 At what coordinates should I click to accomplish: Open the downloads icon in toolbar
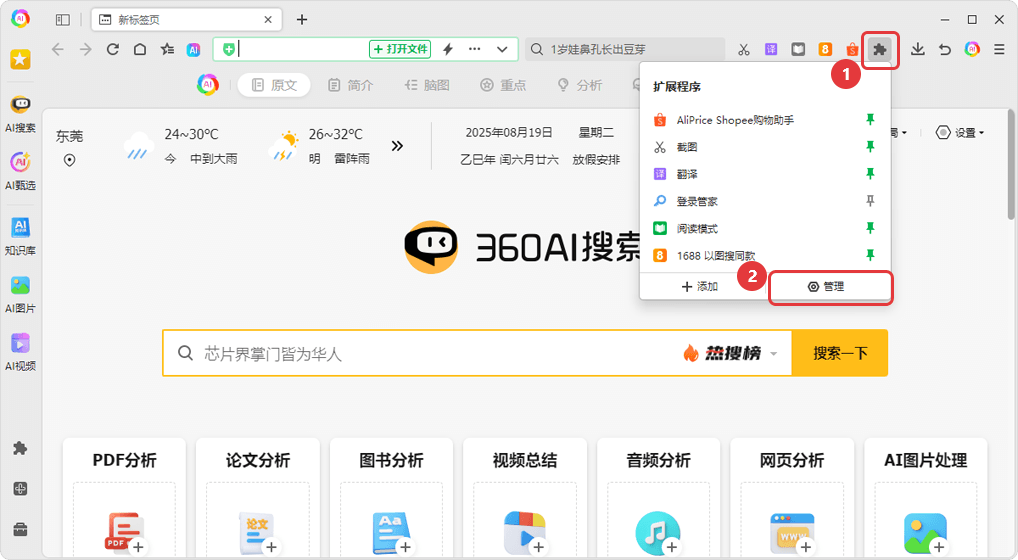point(918,49)
